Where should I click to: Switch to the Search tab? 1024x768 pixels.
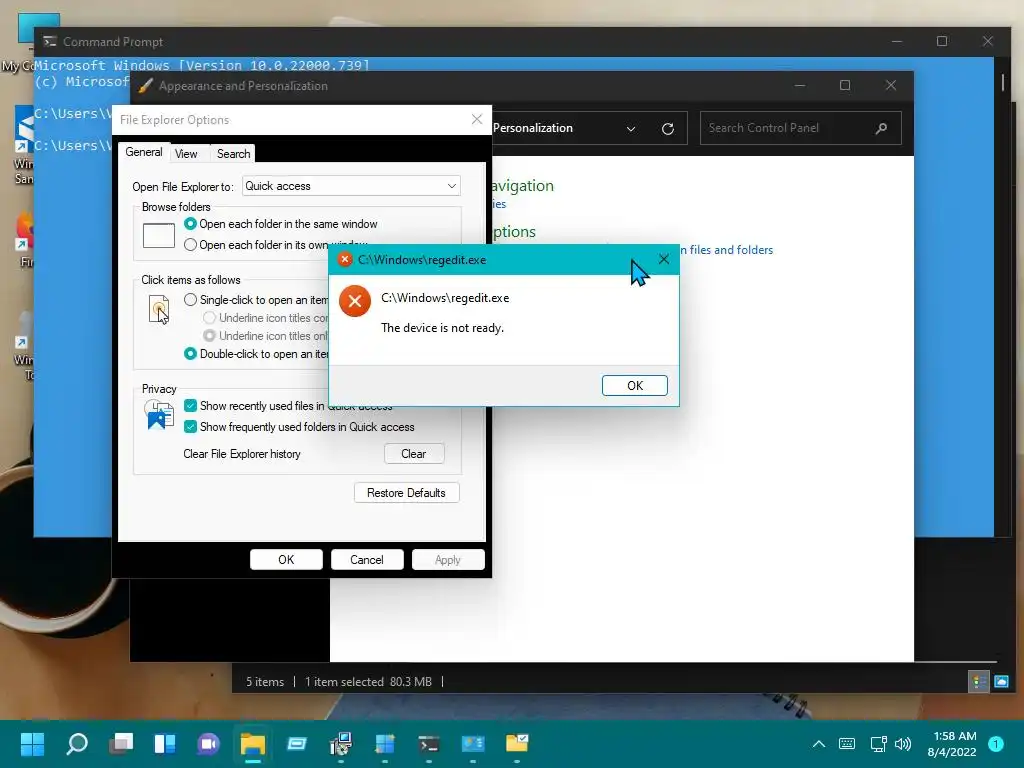click(233, 153)
